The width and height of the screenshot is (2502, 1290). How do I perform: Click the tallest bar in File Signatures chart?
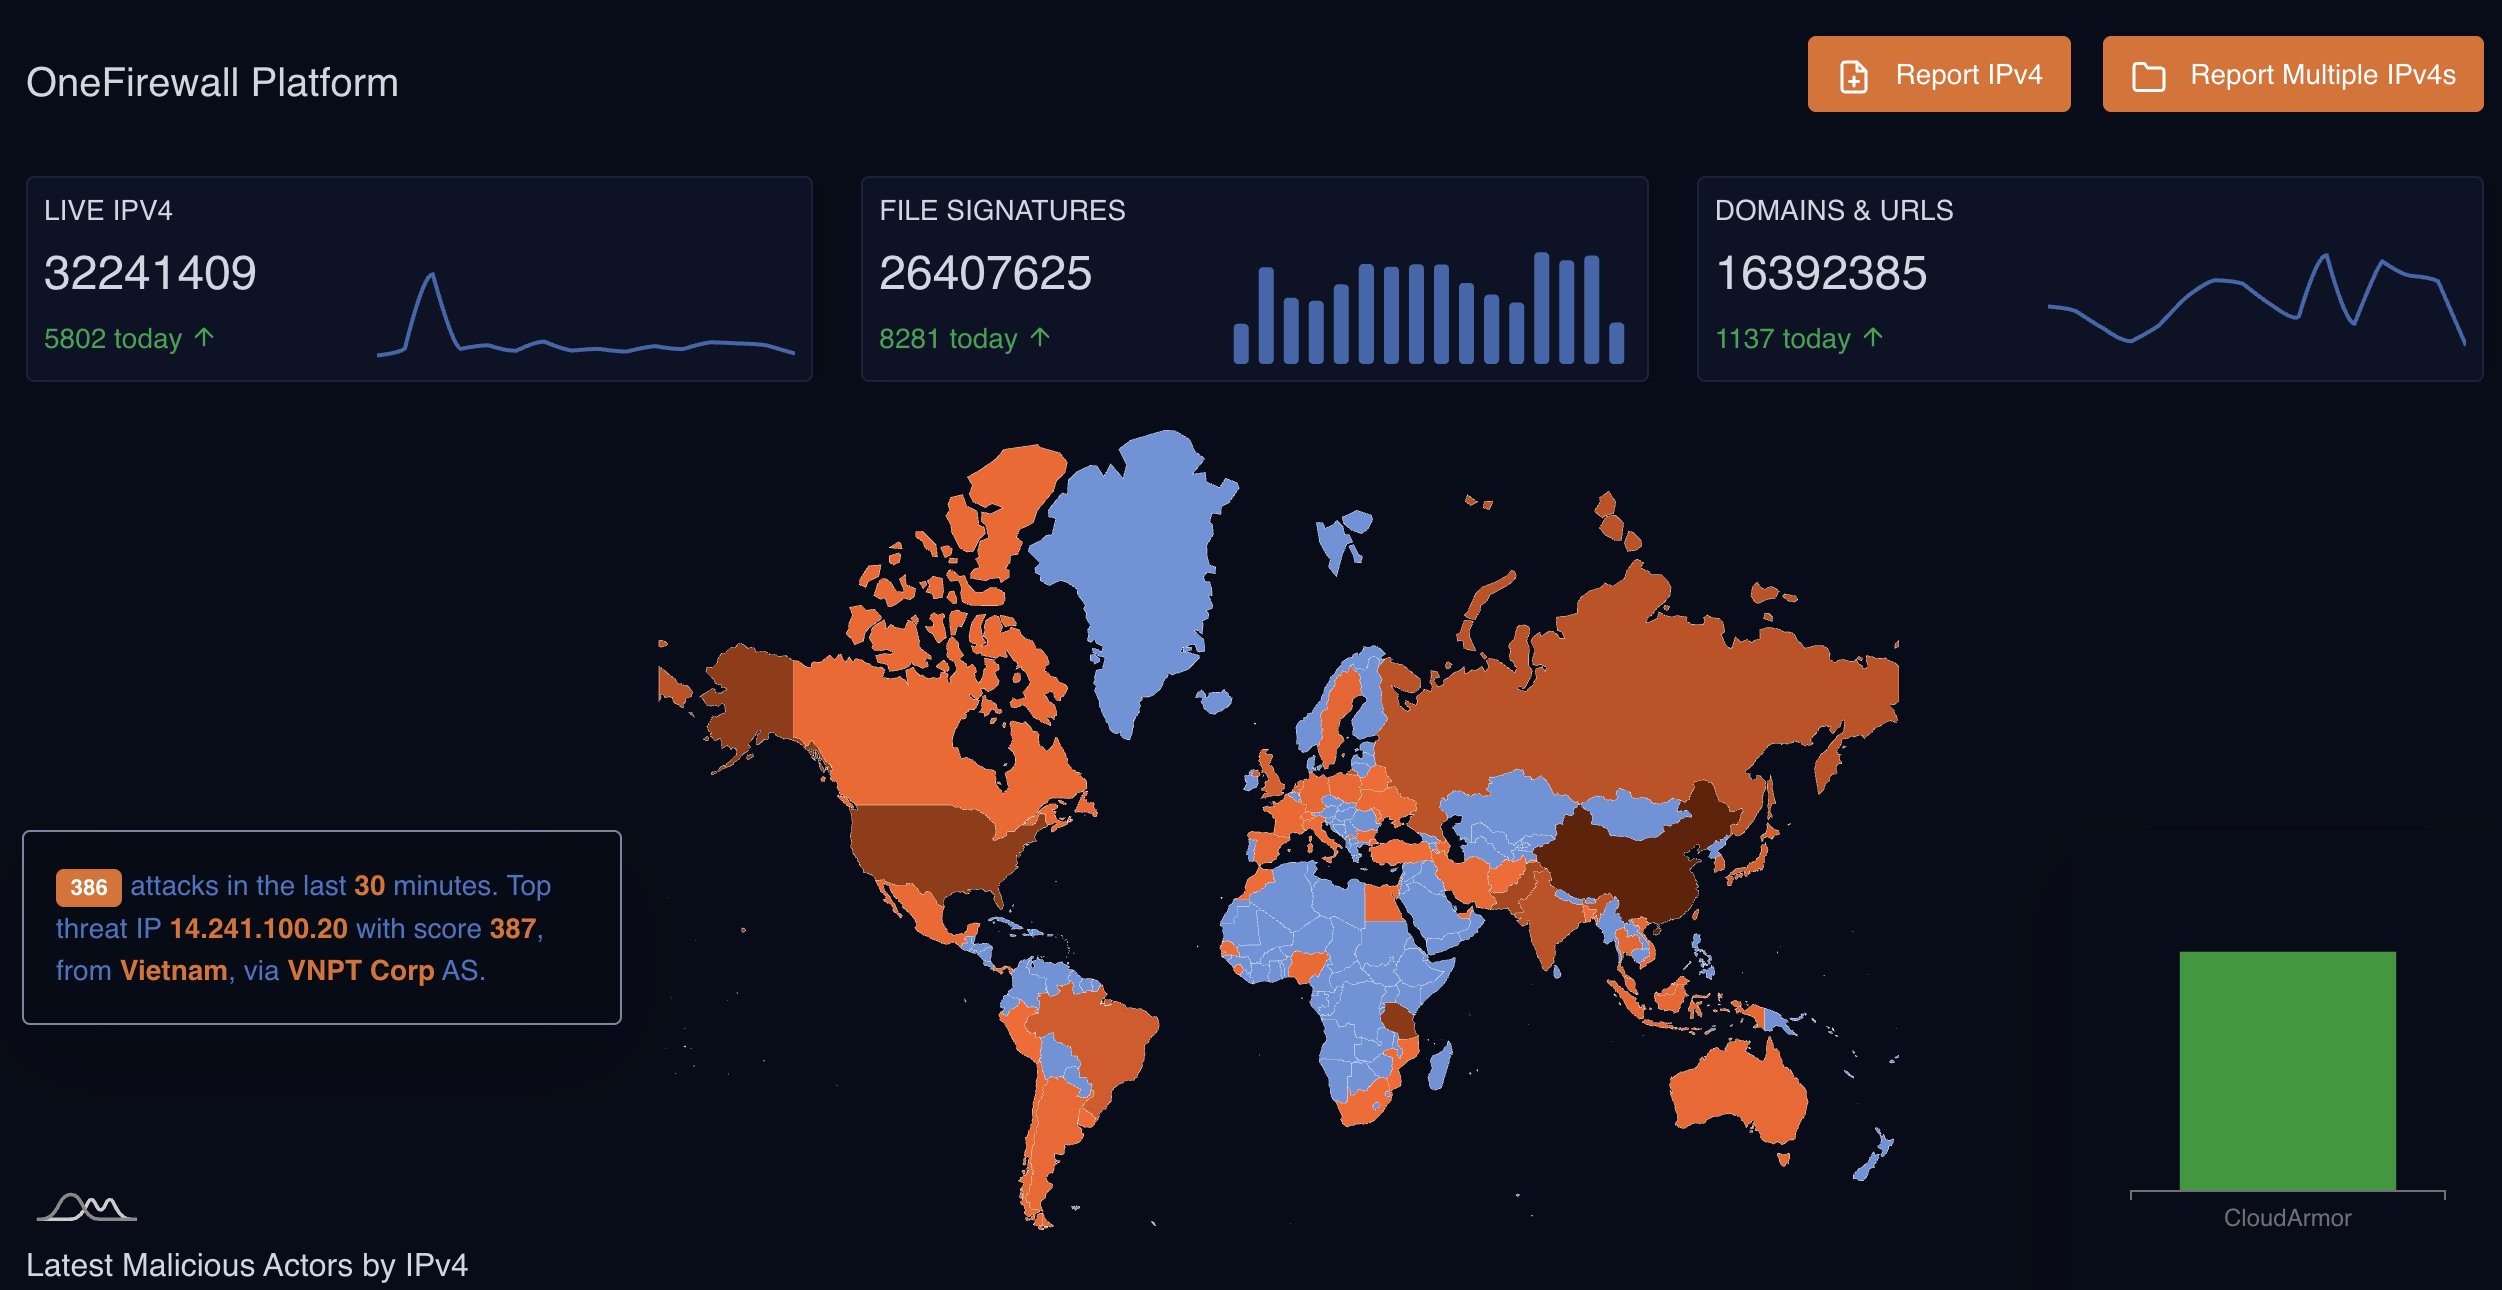coord(1541,307)
